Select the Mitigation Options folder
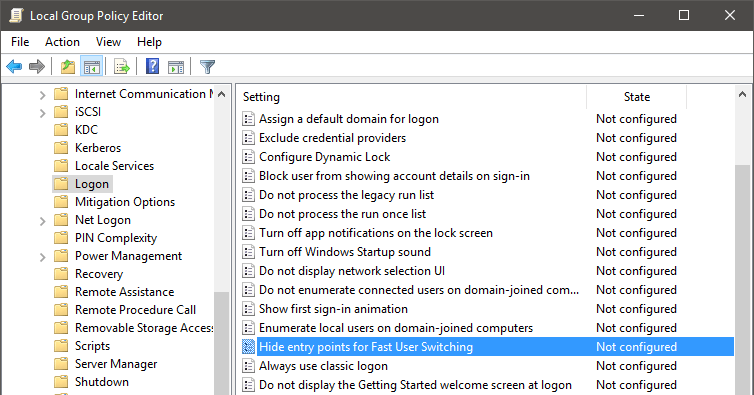Screen dimensions: 754x395 tap(125, 202)
